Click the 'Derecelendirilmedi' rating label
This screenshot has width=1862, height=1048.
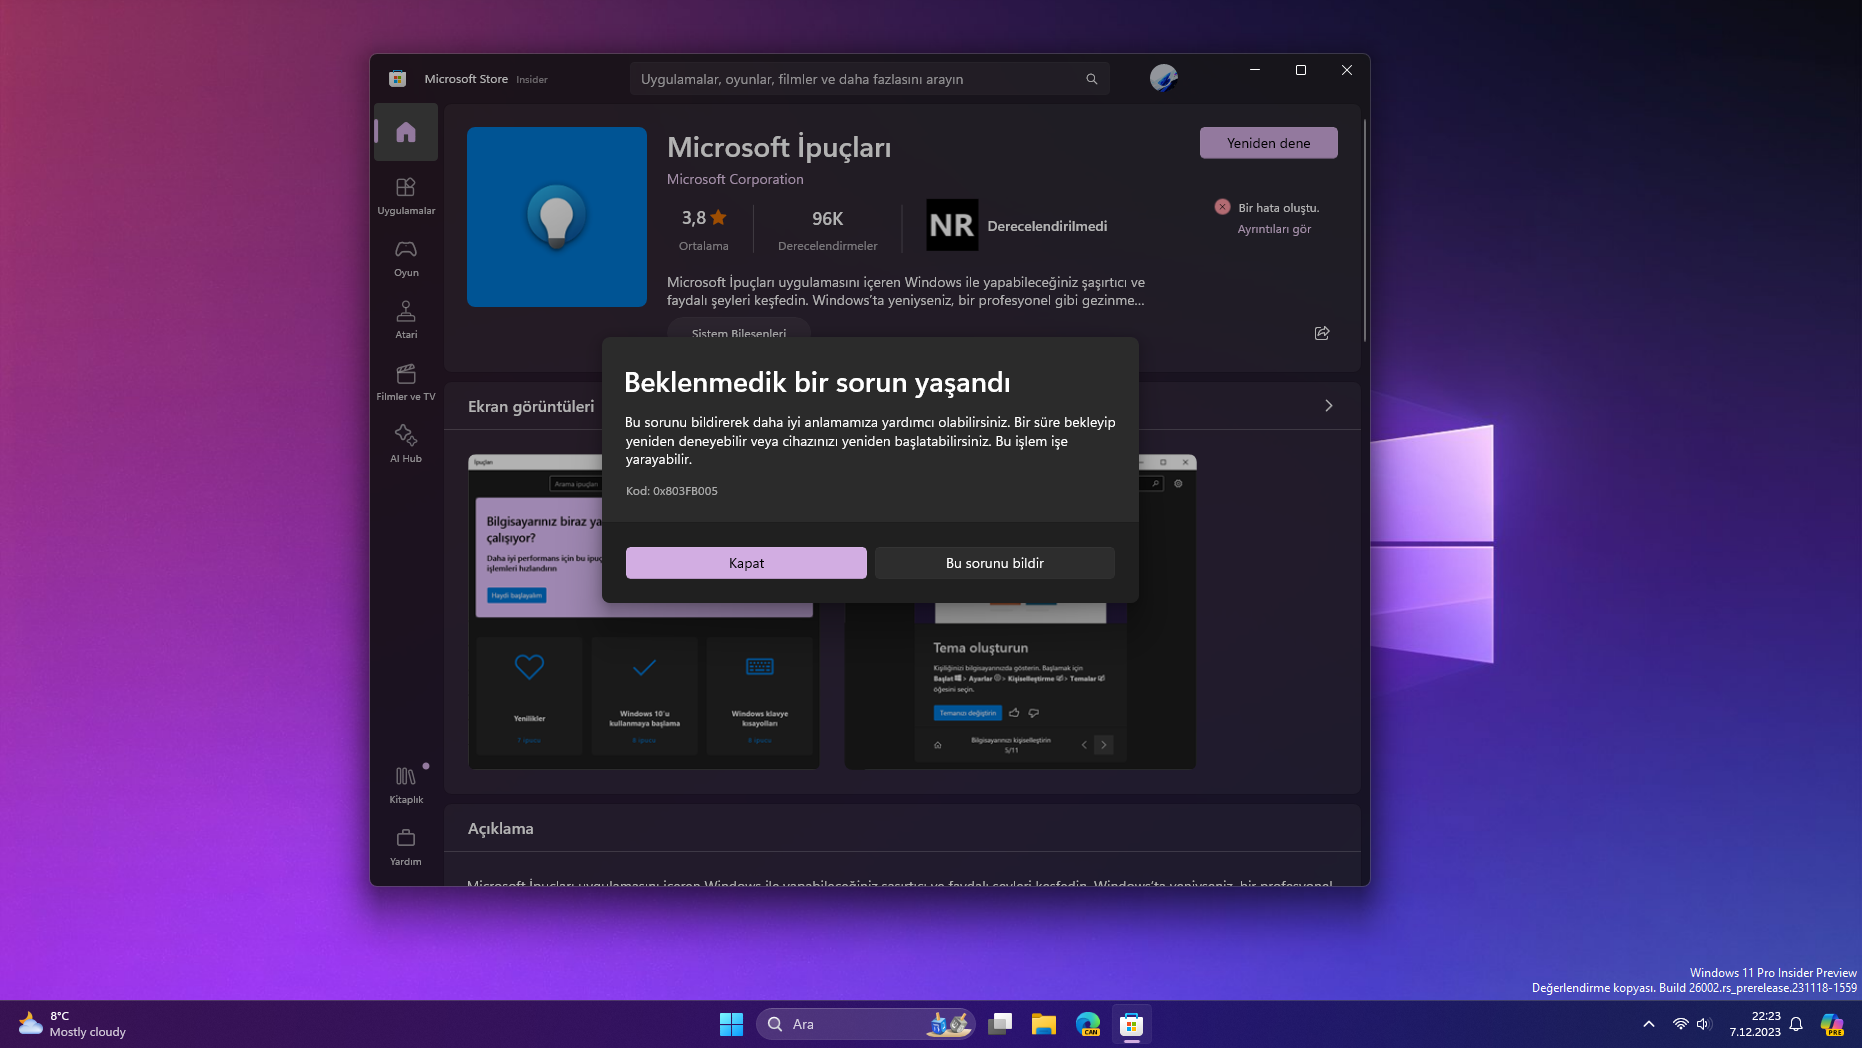click(1047, 226)
